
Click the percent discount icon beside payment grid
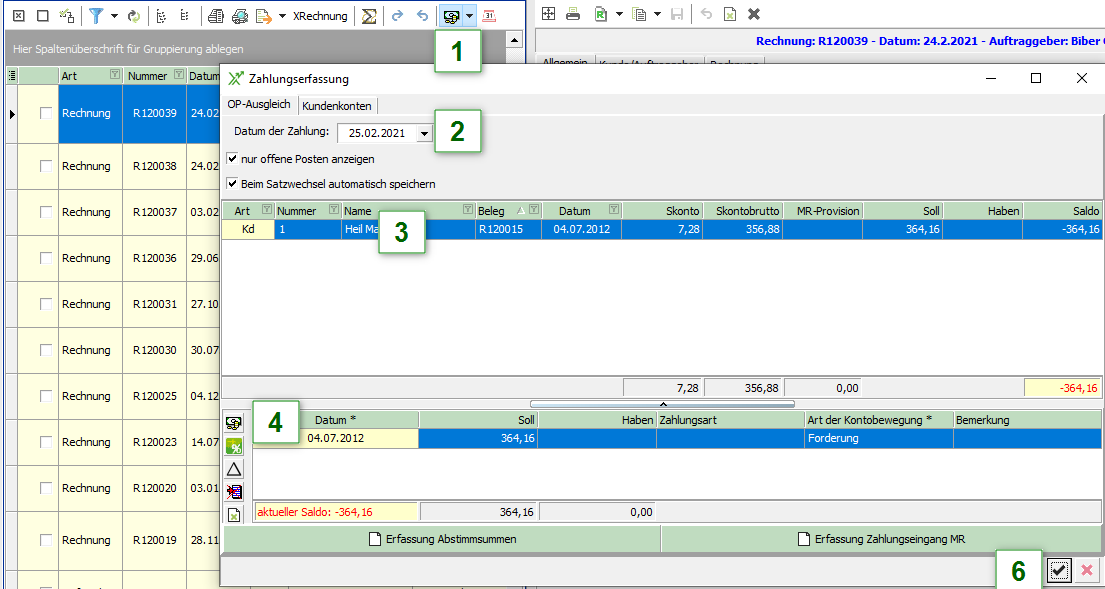point(234,446)
